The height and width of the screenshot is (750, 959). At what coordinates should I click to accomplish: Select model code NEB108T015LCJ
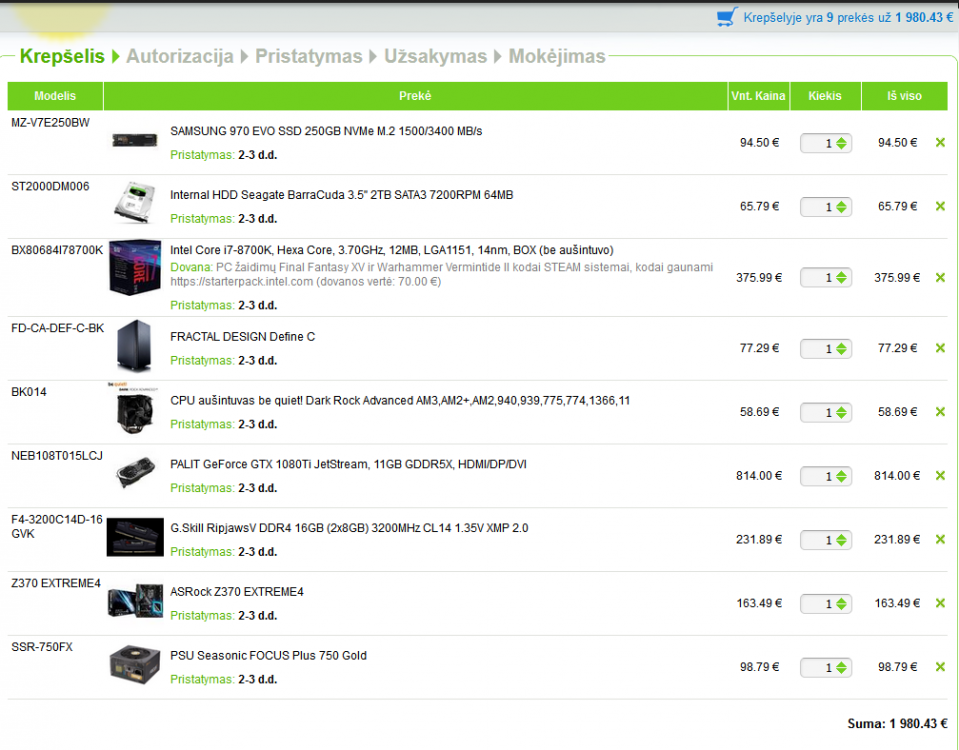tap(57, 455)
